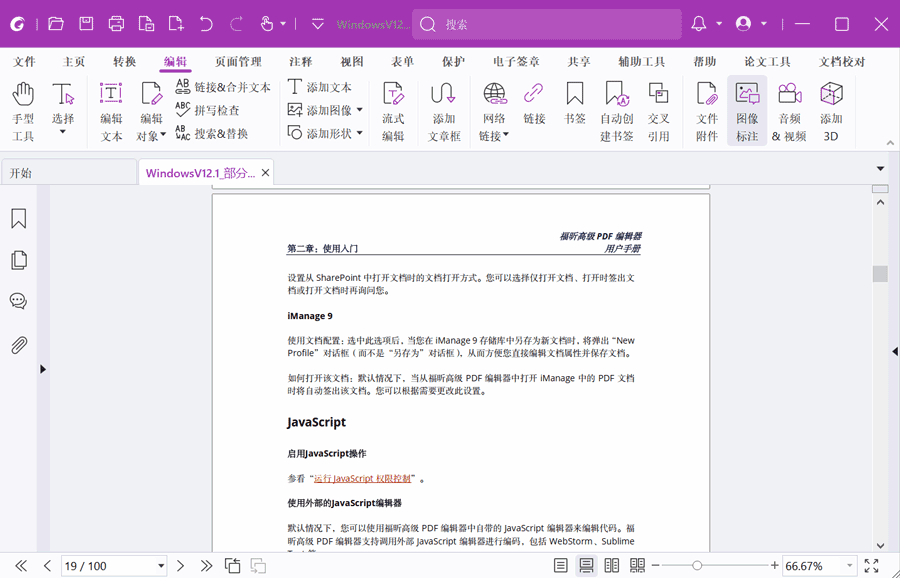Click 添加文章框 article box tool
The image size is (900, 578).
tap(444, 111)
